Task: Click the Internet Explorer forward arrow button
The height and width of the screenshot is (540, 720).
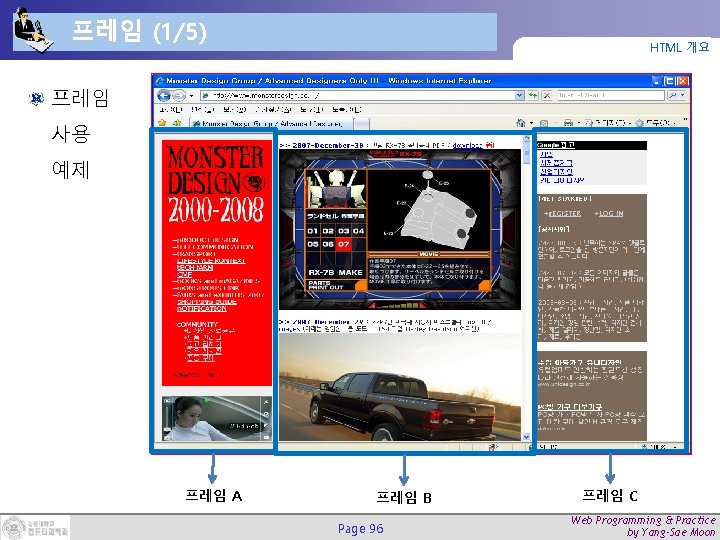Action: [x=179, y=96]
